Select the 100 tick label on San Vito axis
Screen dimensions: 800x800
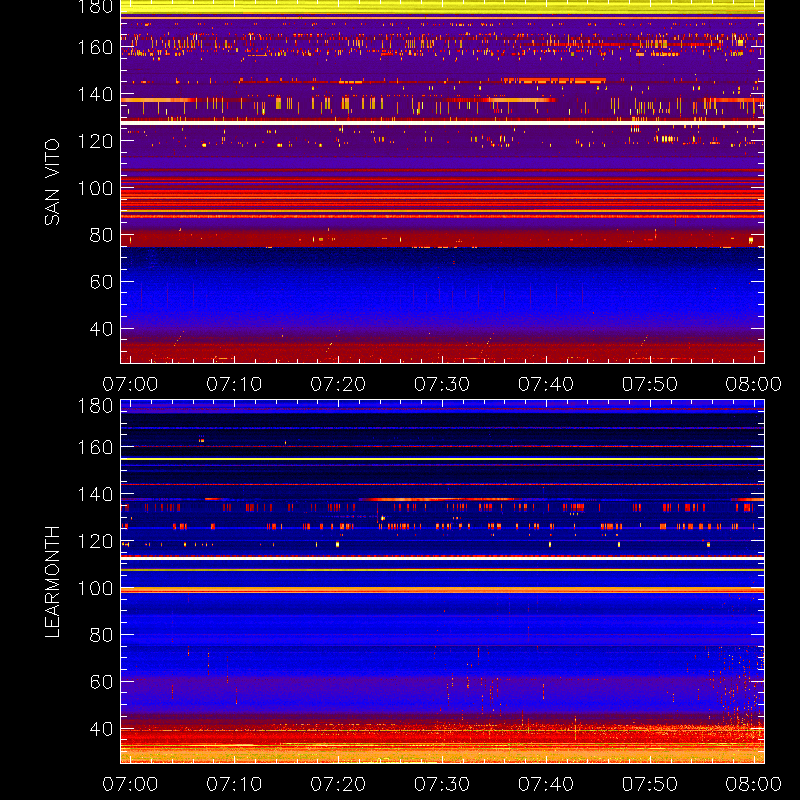[95, 188]
